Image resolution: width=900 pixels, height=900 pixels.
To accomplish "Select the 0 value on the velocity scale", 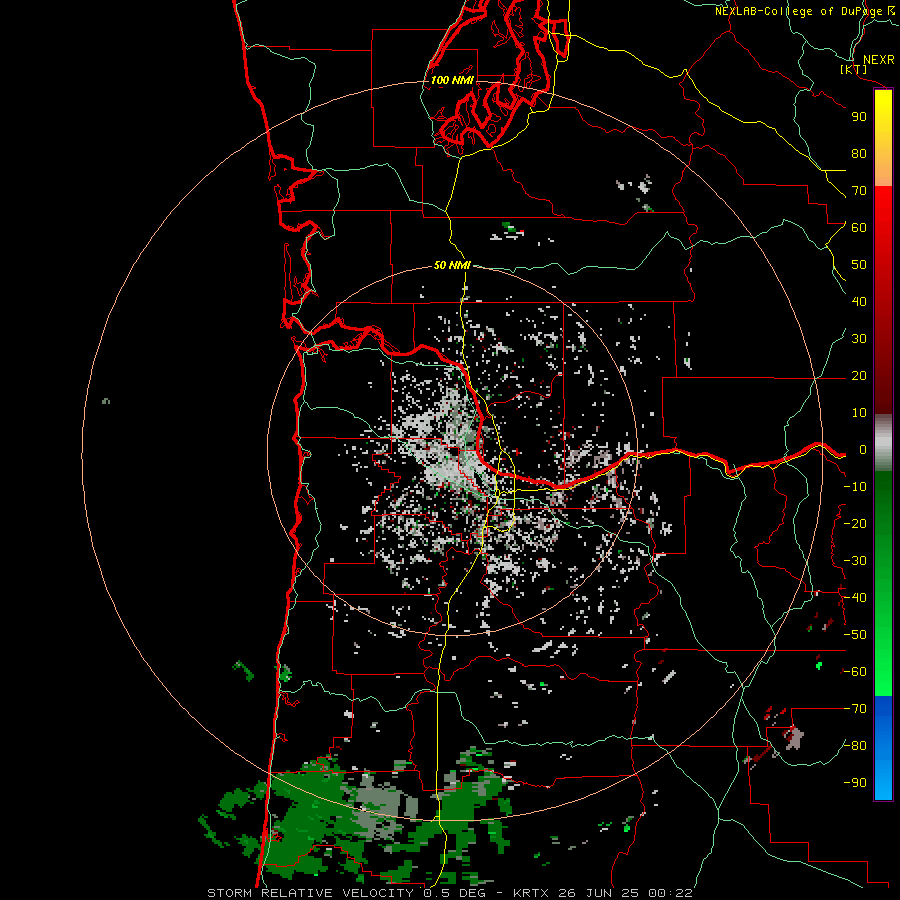I will coord(863,450).
